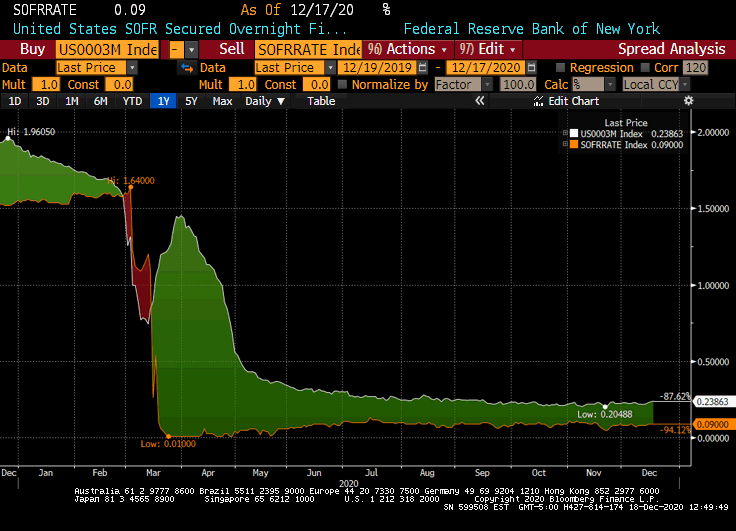Click the Buy security field US0003M Index

pos(107,49)
